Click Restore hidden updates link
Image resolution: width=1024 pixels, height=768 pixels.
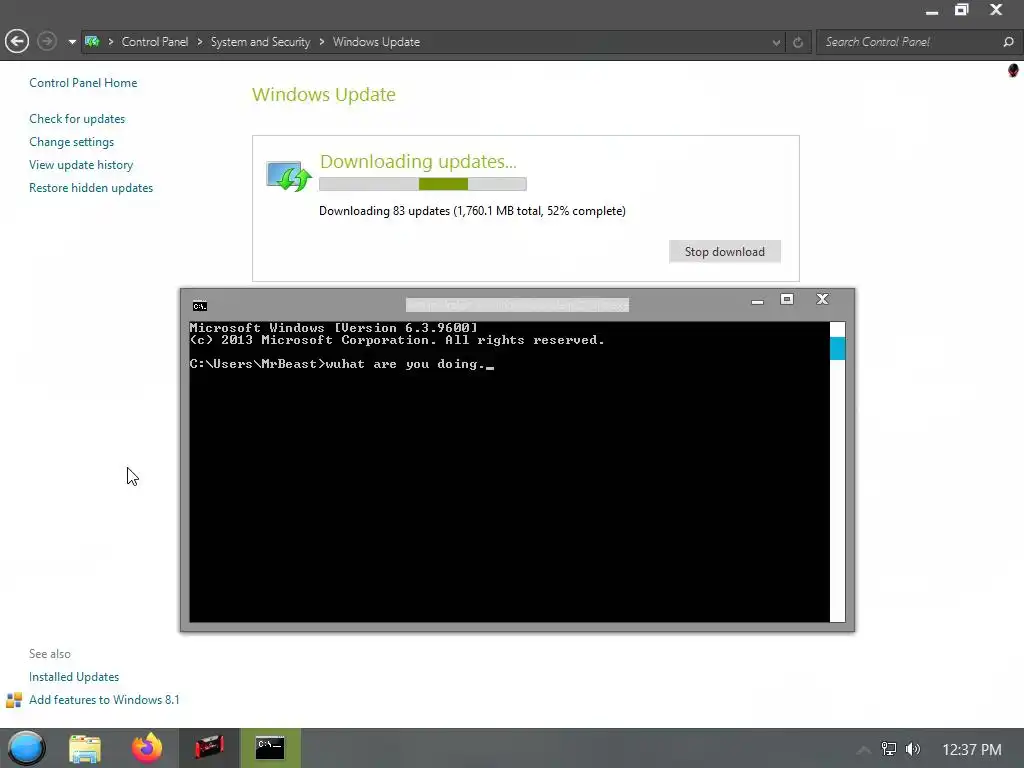tap(91, 187)
